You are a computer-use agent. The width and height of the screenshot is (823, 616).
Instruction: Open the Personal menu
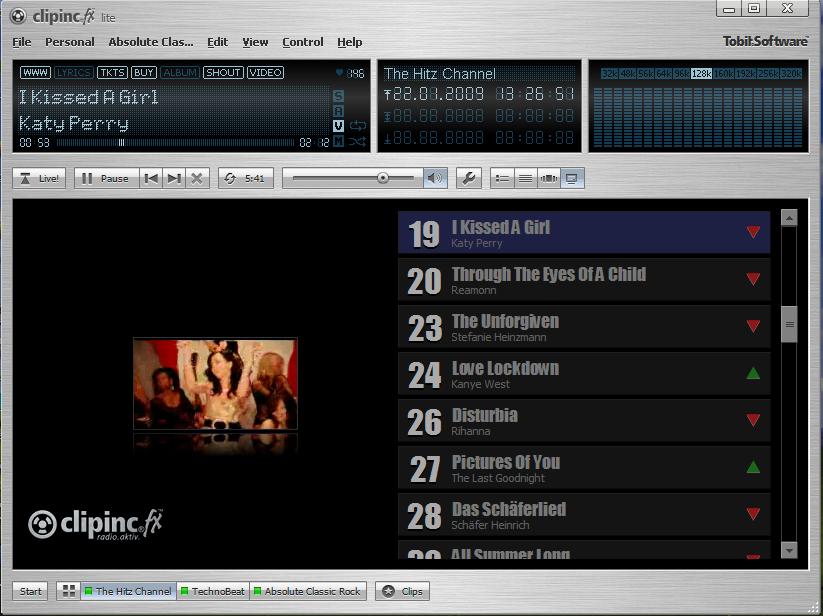click(70, 42)
